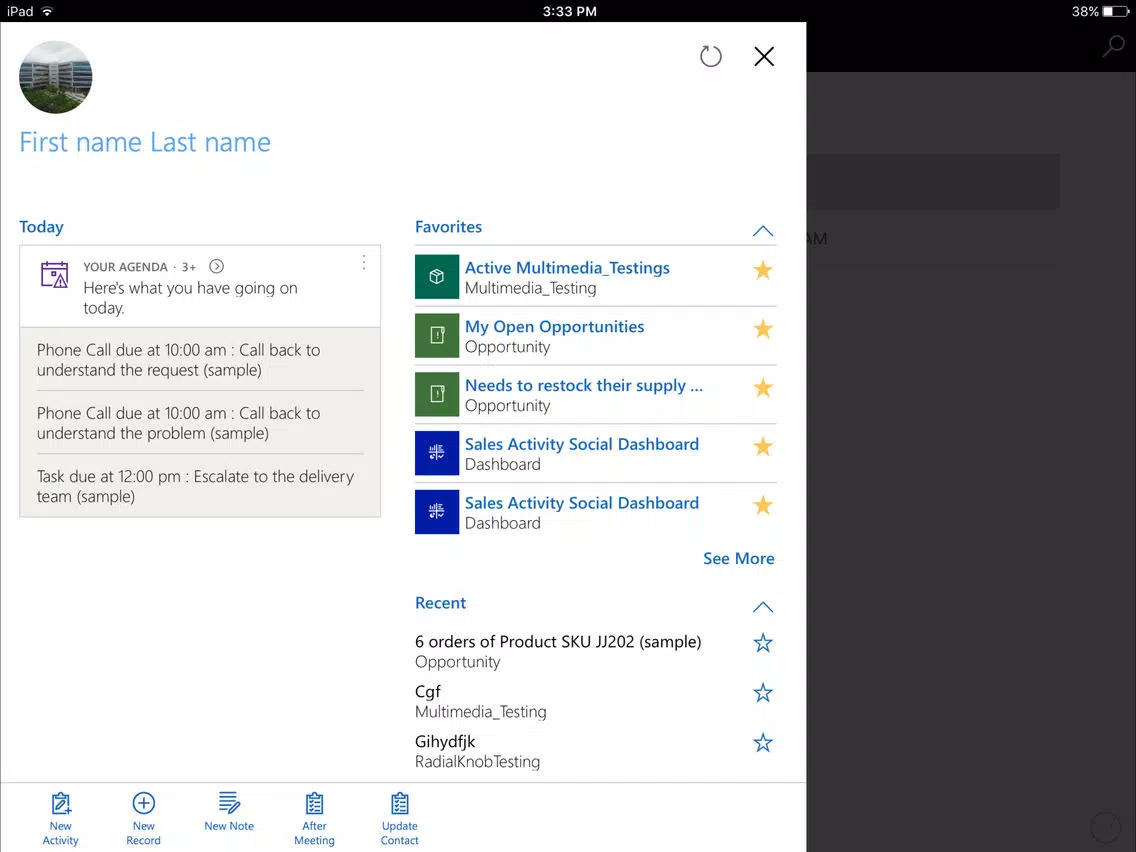This screenshot has width=1136, height=852.
Task: Tap the search magnifier in background app
Action: 1114,46
